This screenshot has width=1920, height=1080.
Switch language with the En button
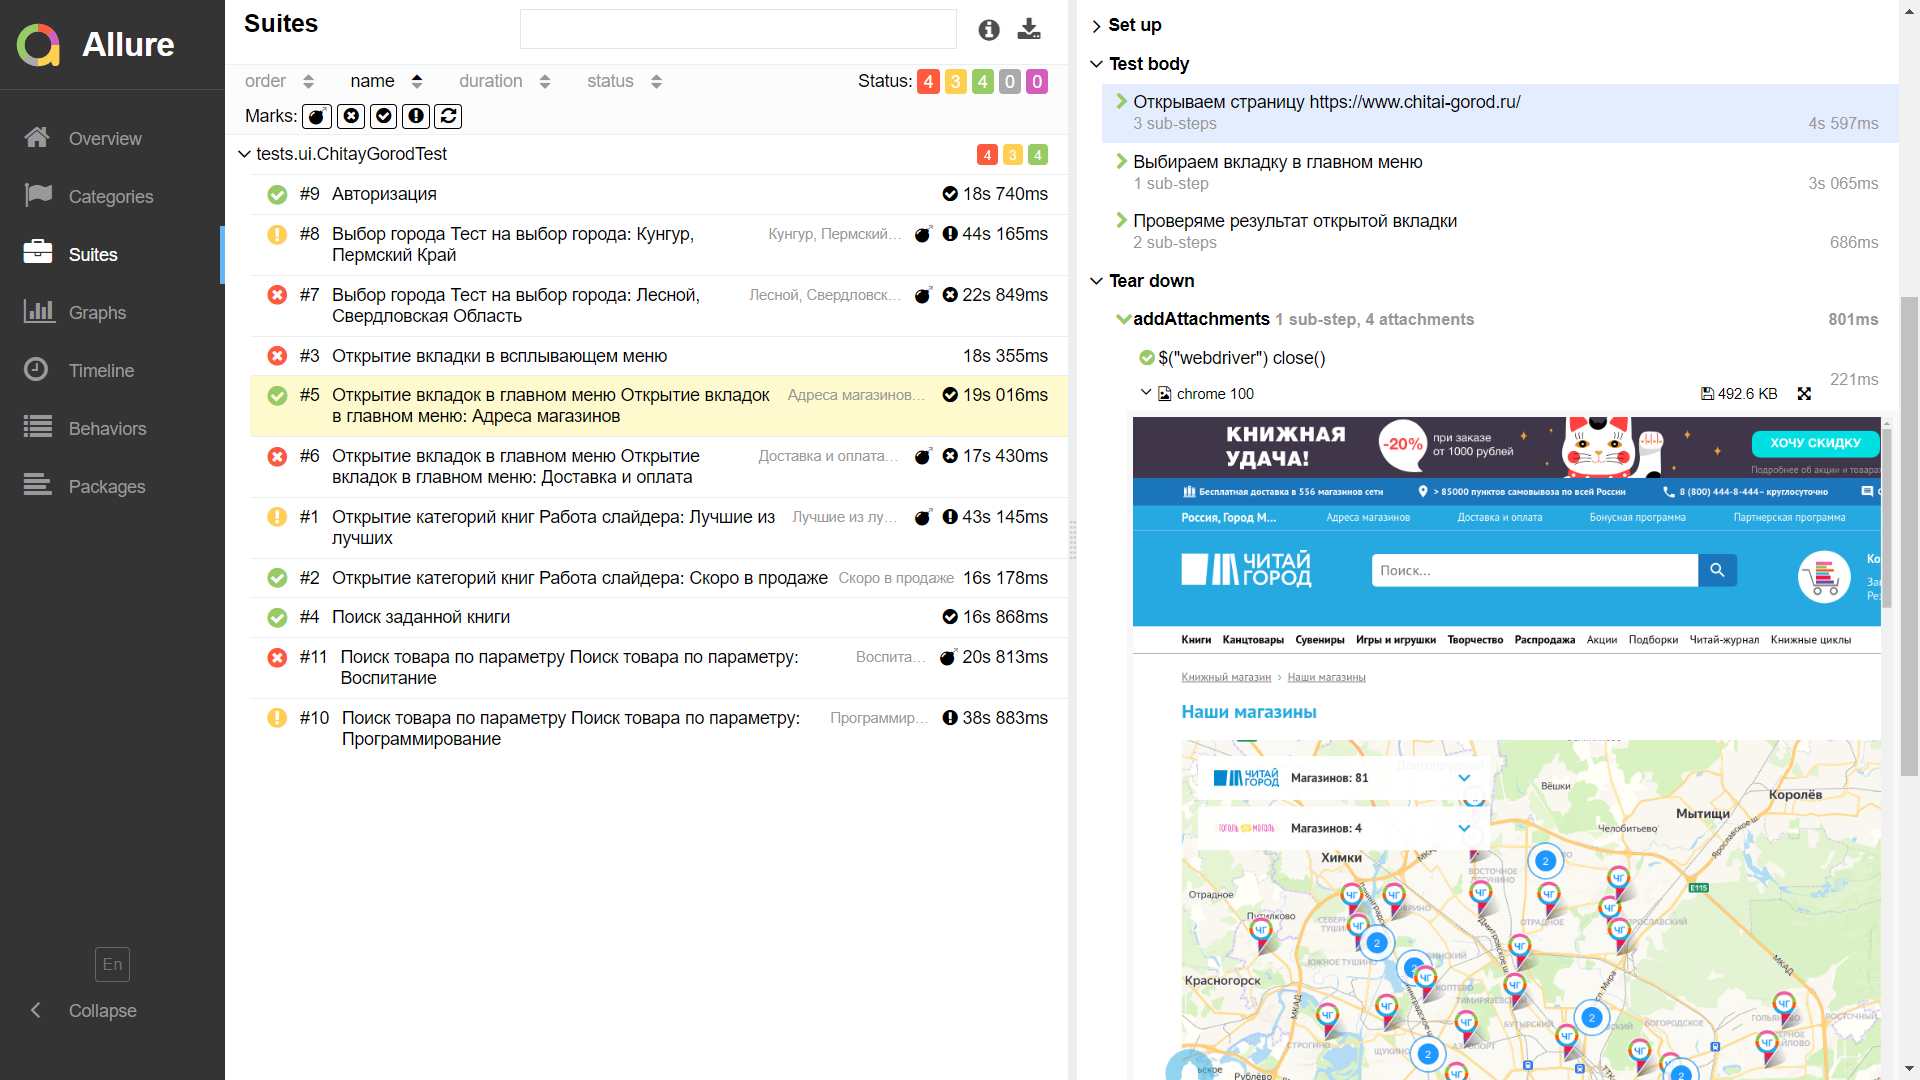click(112, 964)
